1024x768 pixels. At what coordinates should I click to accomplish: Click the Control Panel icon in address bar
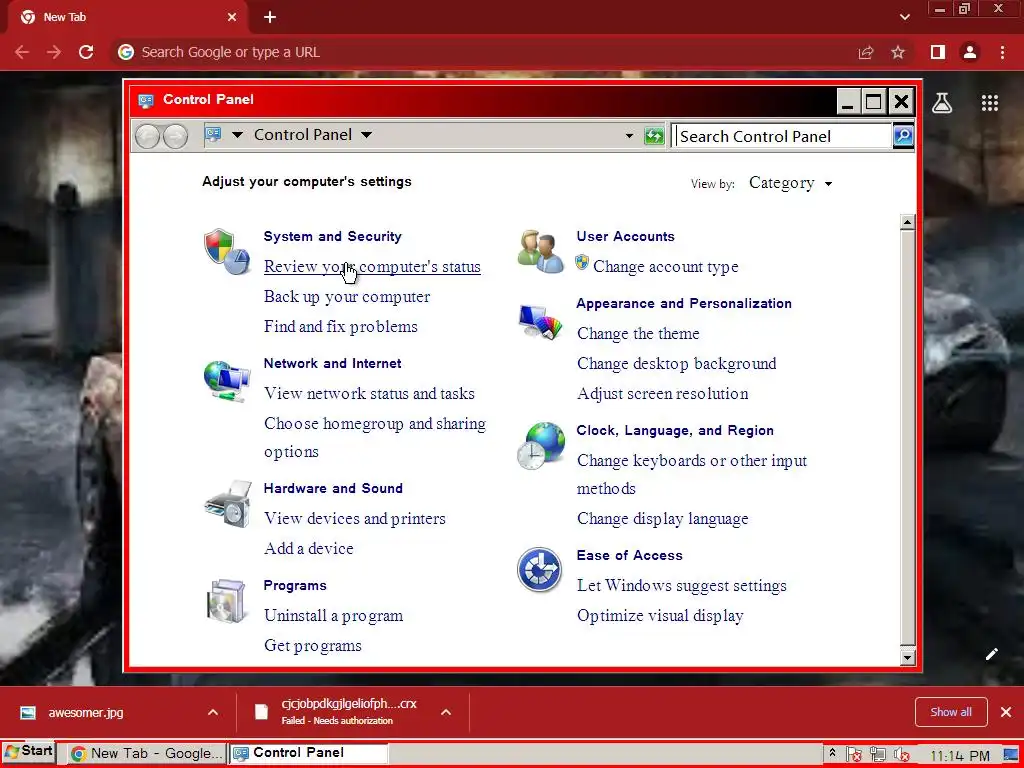click(213, 135)
